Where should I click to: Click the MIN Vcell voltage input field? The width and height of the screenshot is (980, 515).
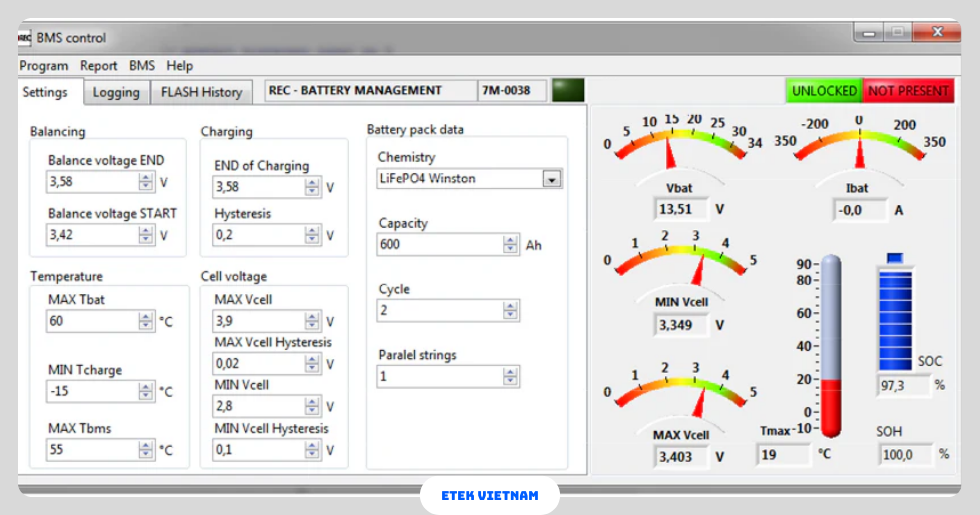(x=257, y=406)
